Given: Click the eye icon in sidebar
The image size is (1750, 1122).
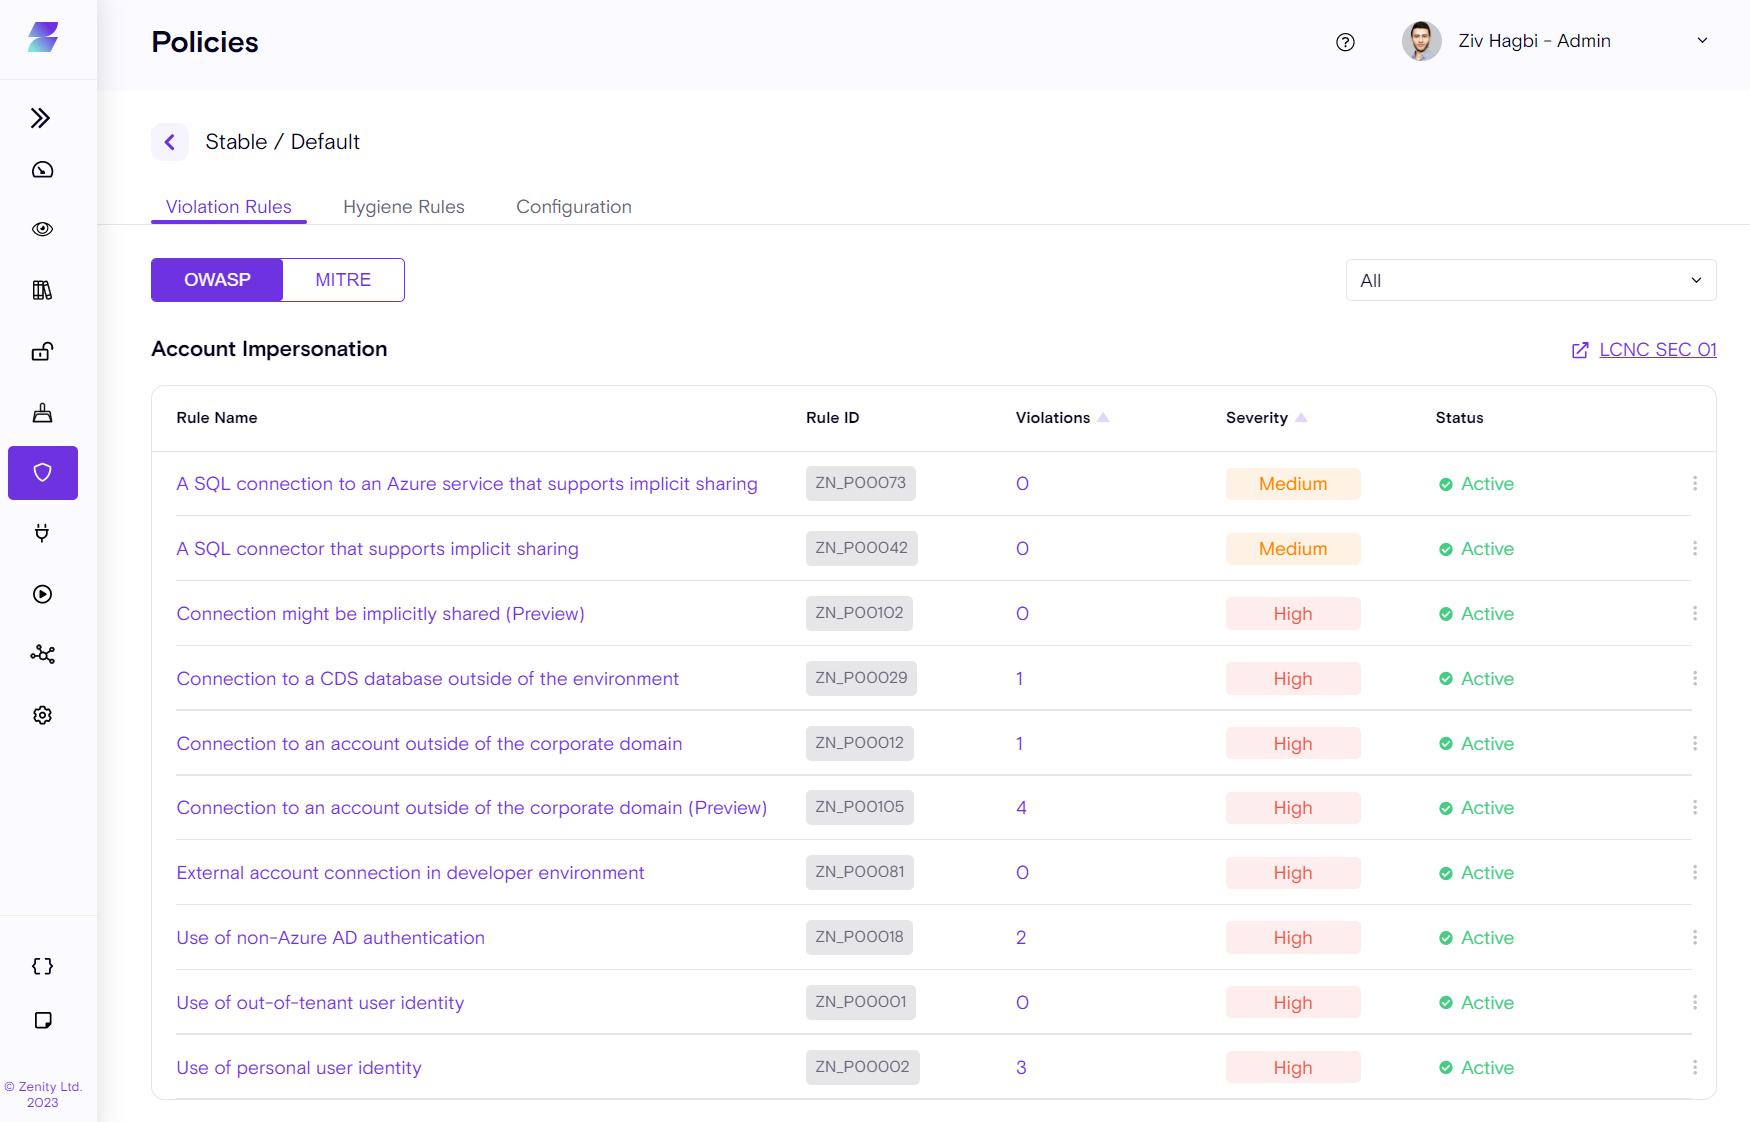Looking at the screenshot, I should point(42,229).
